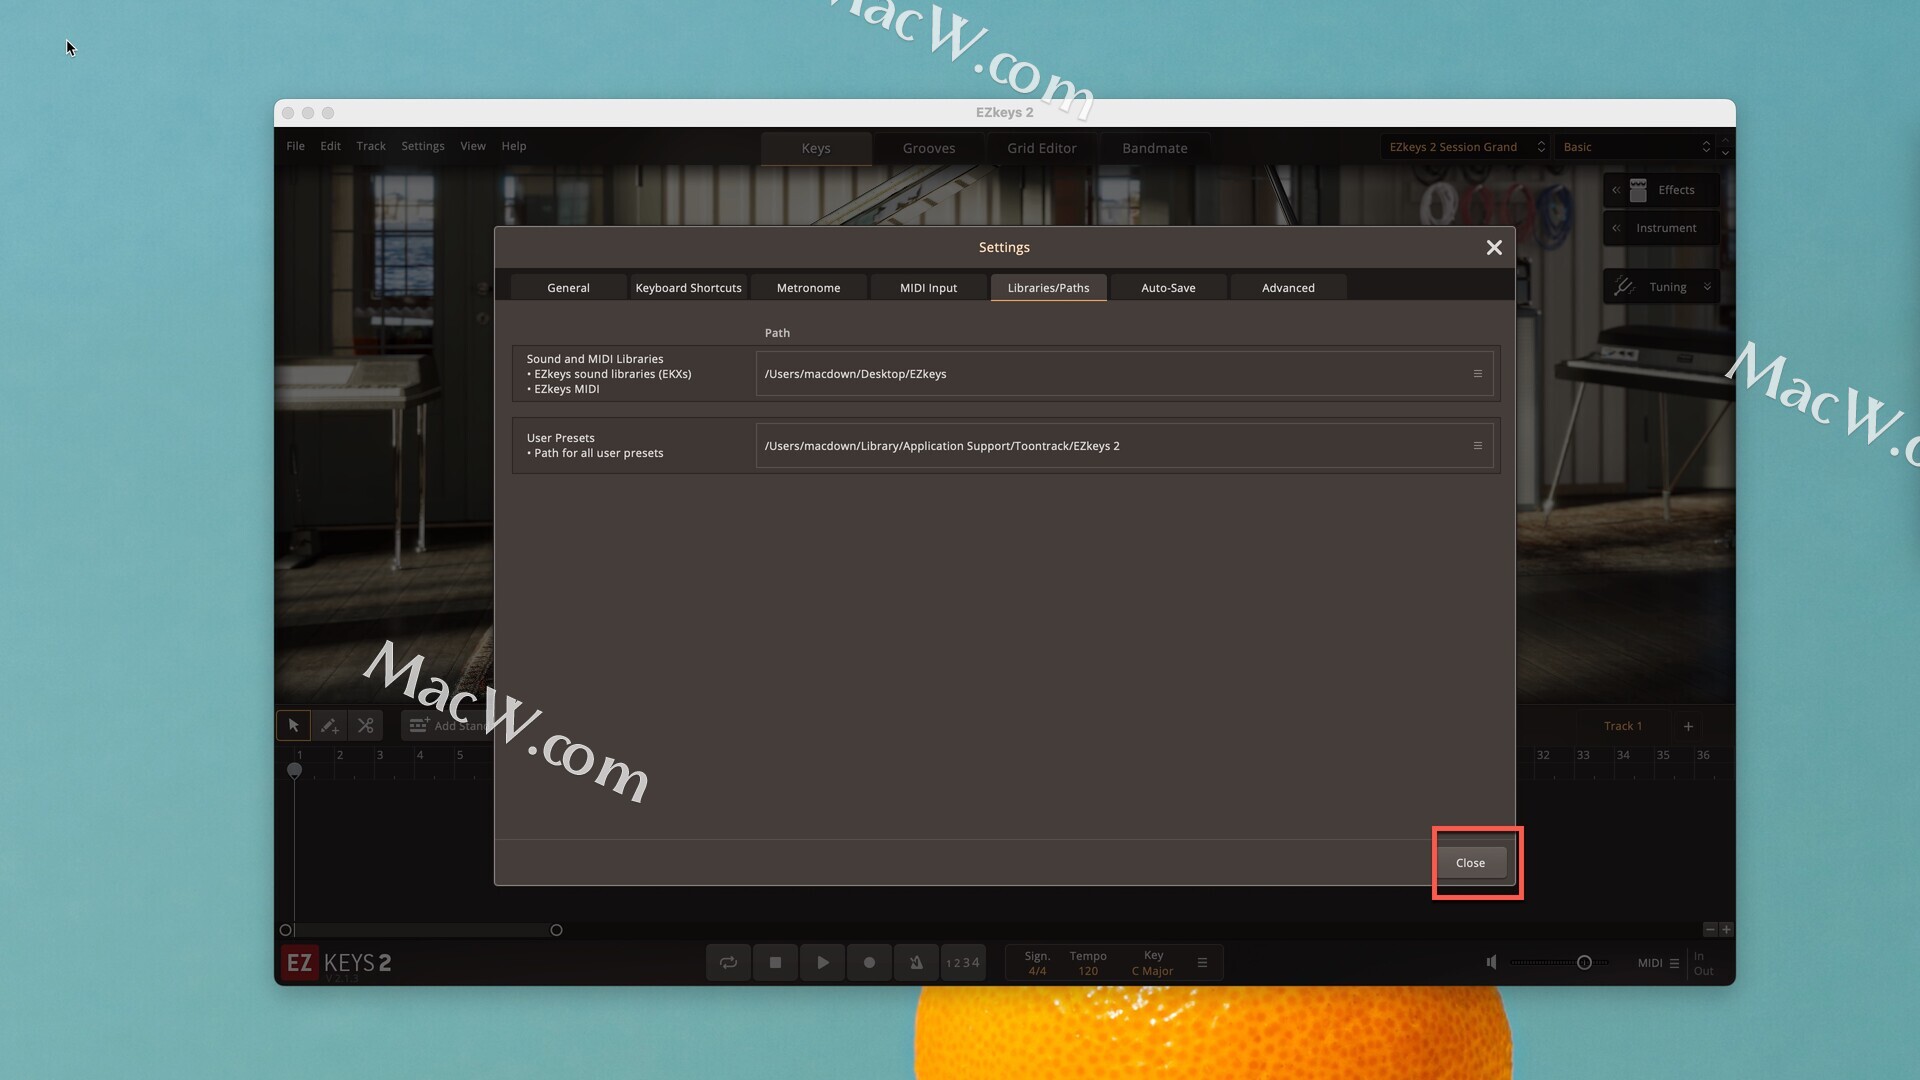
Task: Click the horizontal timeline scrollbar
Action: click(421, 930)
